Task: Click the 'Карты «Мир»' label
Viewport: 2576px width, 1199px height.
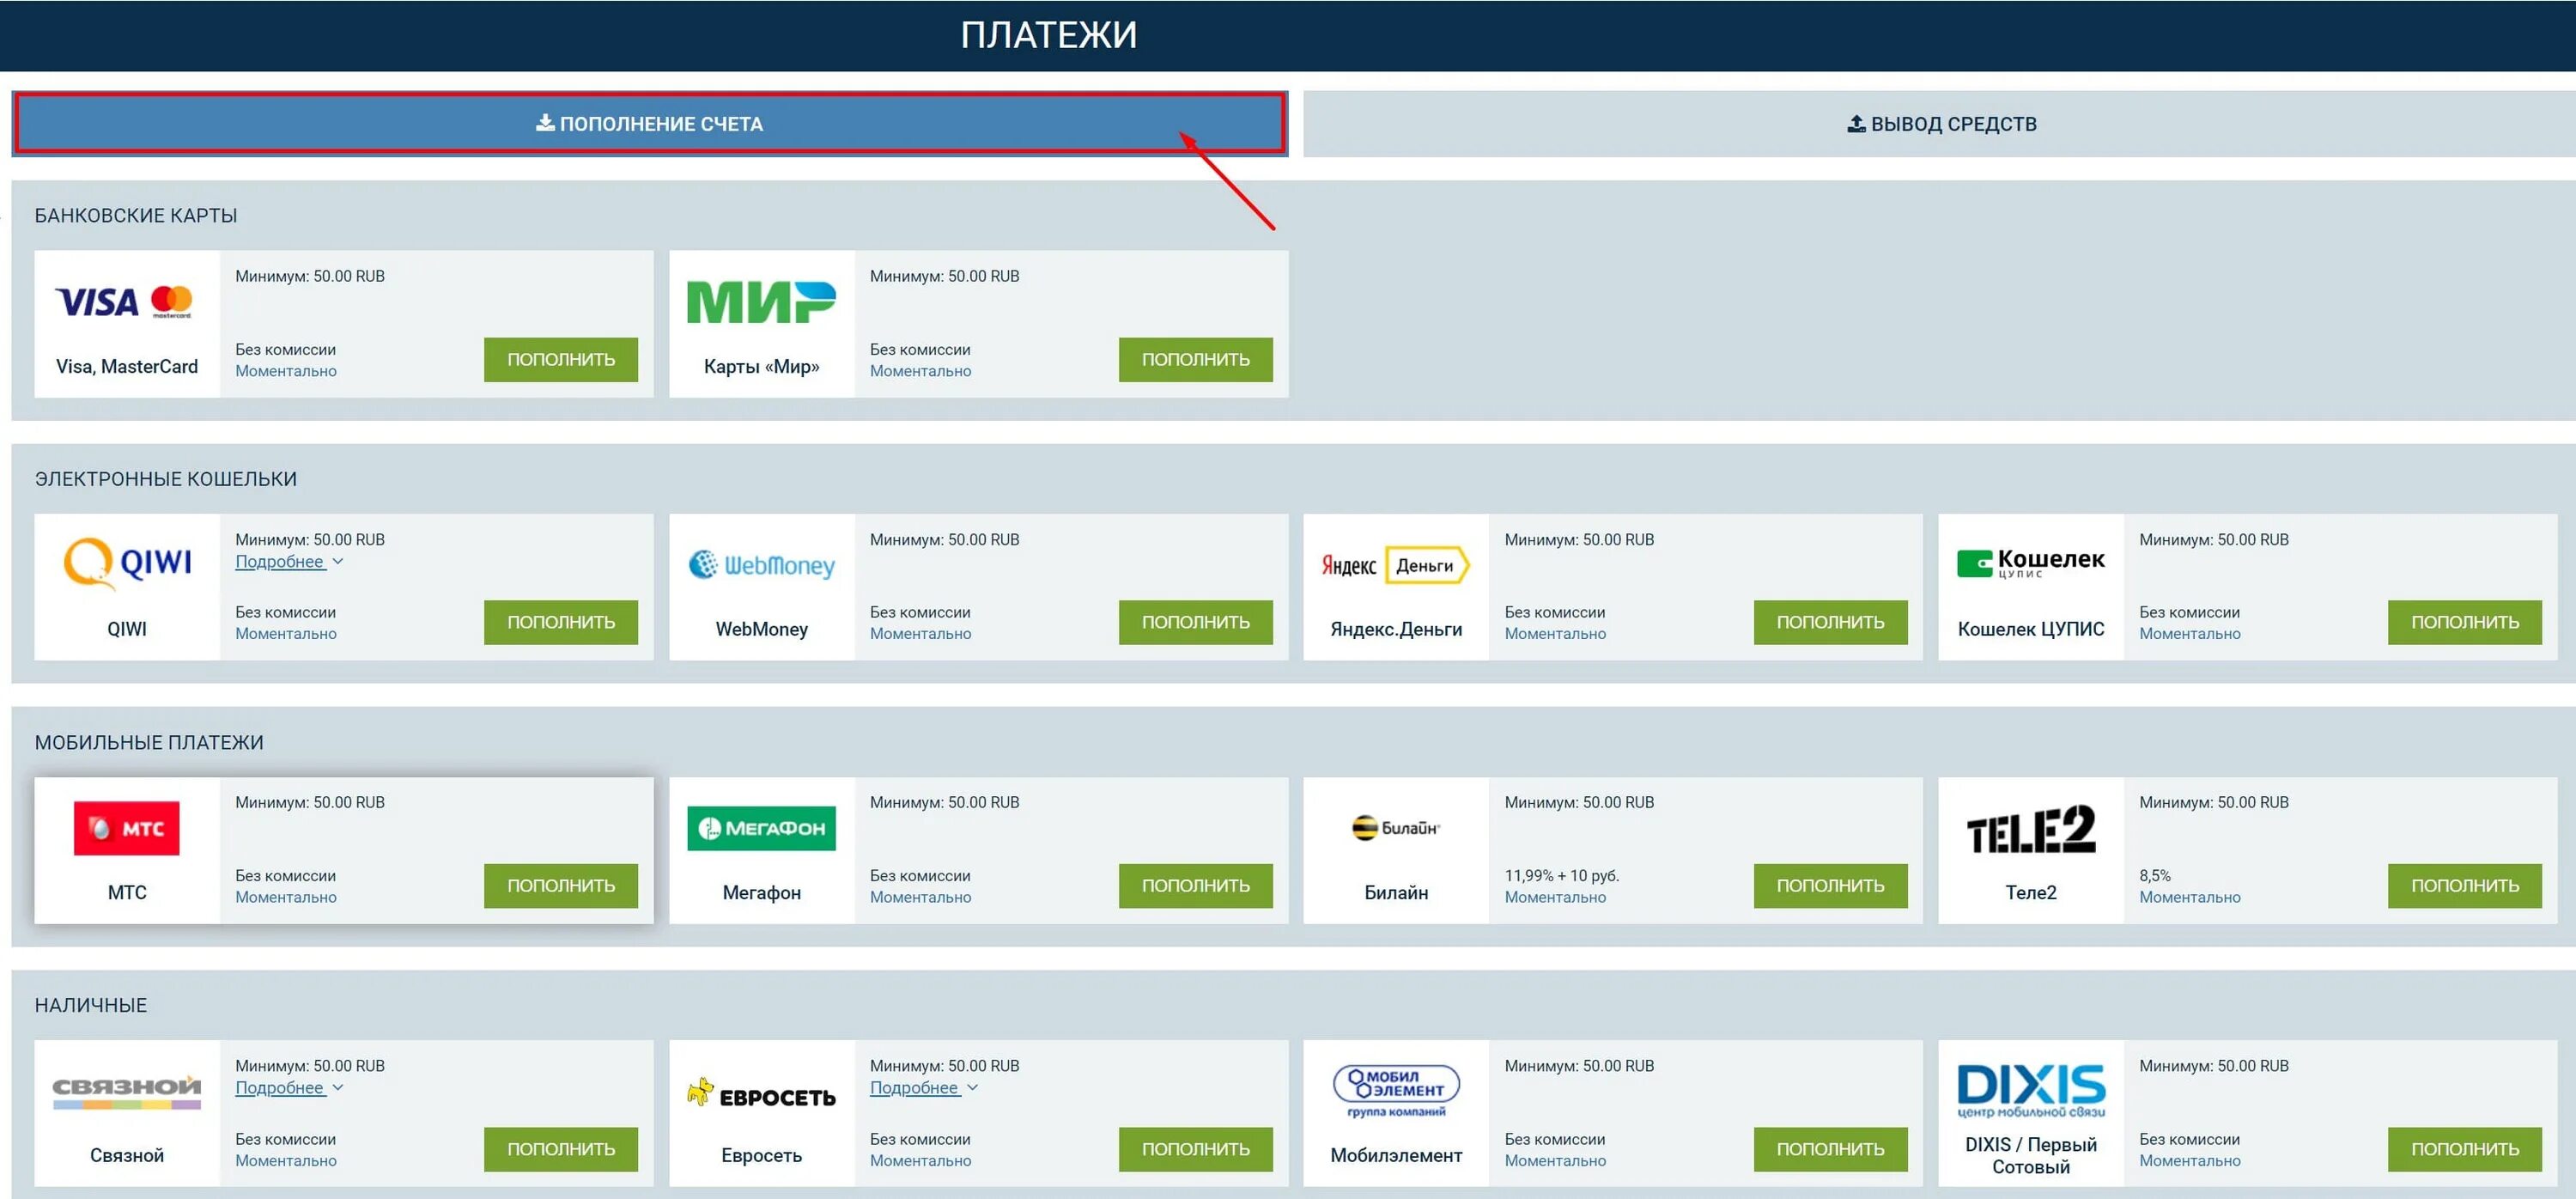Action: (761, 367)
